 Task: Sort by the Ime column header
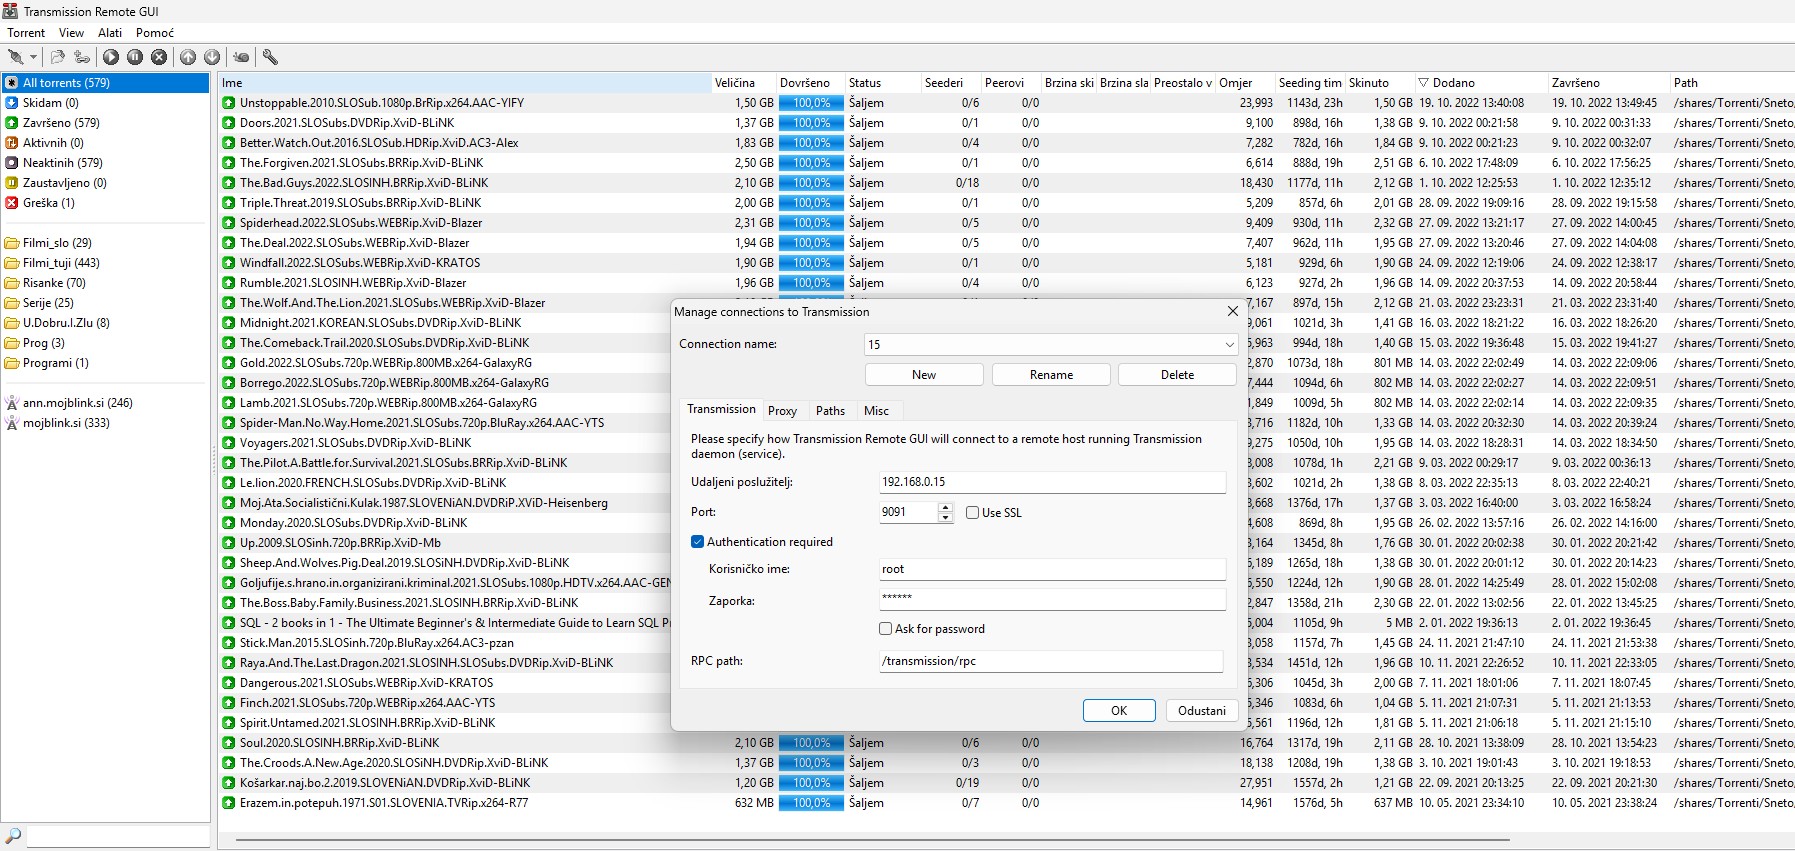click(465, 83)
